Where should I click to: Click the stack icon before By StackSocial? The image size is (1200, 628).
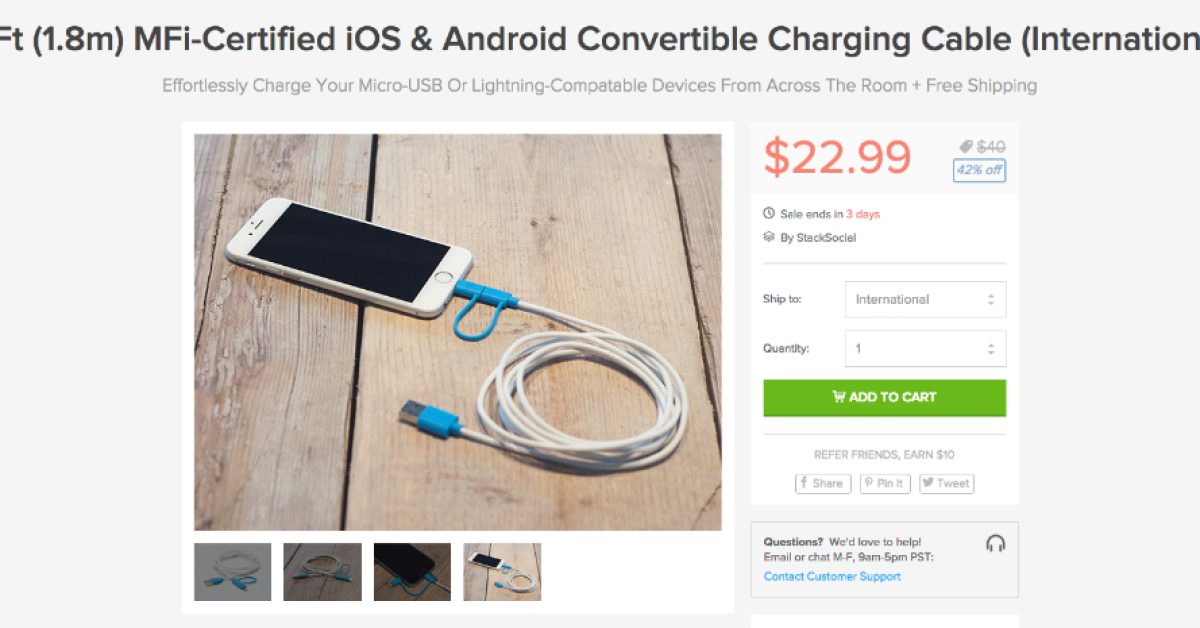769,238
